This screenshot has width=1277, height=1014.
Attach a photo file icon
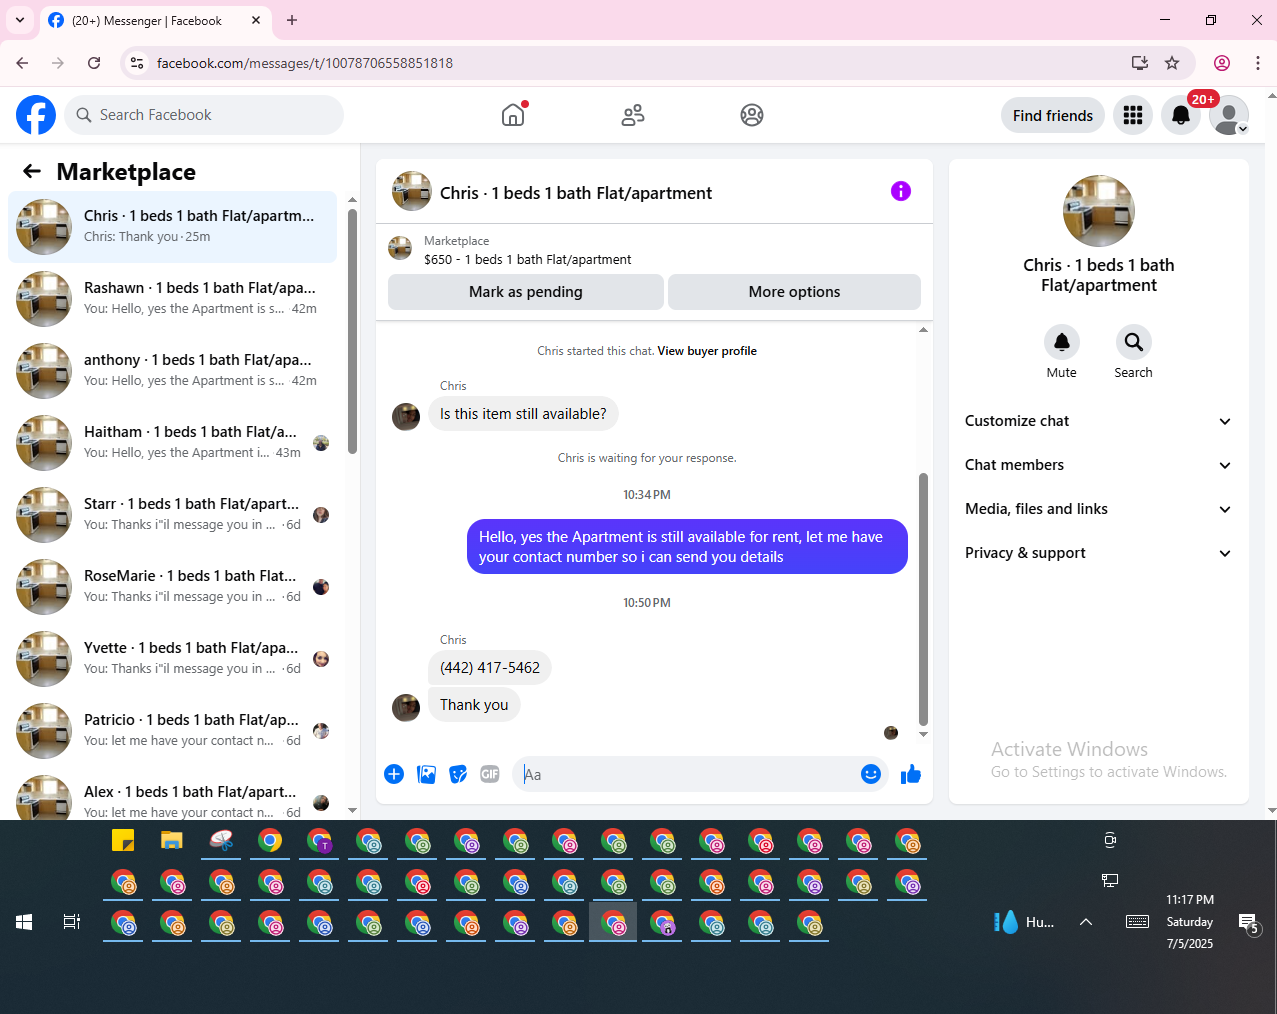point(426,774)
